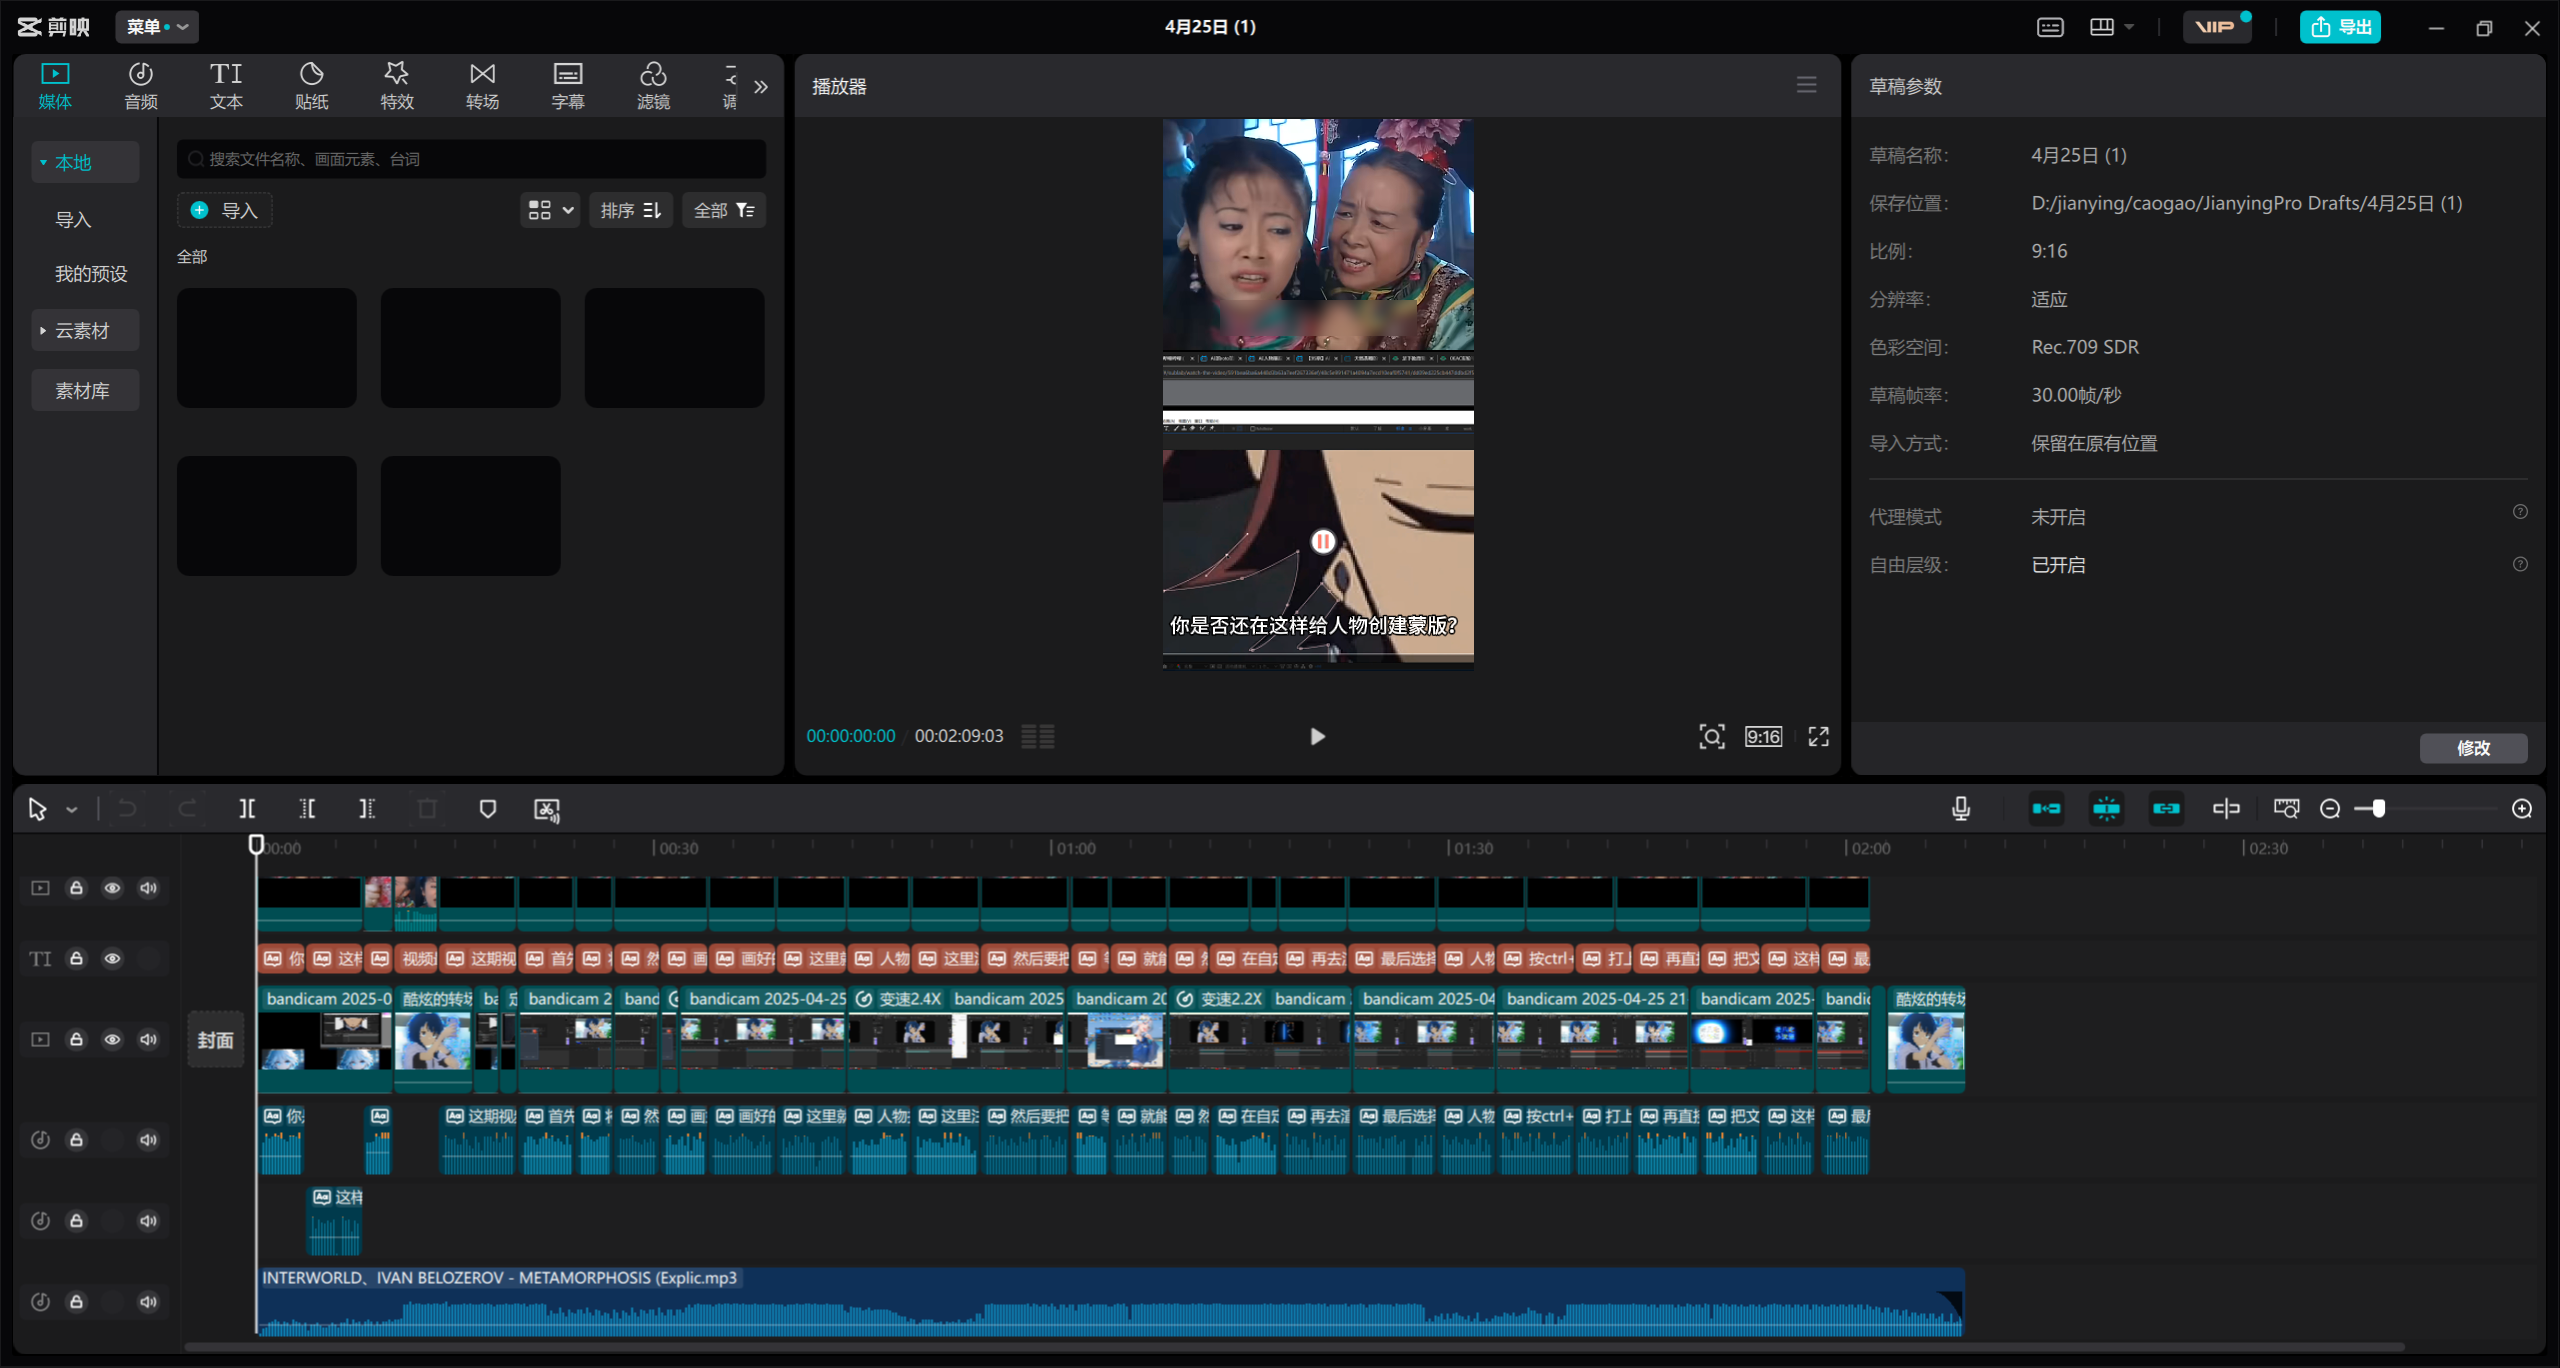
Task: Enter fullscreen preview
Action: pos(1818,737)
